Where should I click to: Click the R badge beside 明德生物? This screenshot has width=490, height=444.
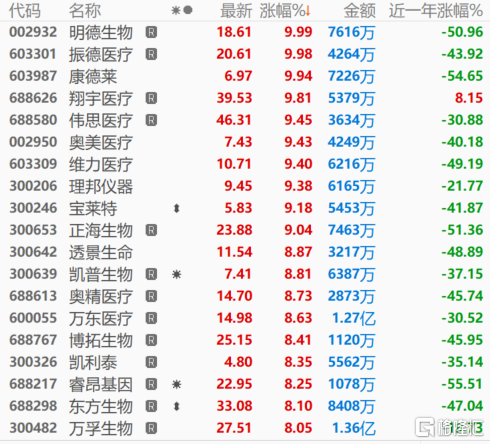tap(151, 32)
